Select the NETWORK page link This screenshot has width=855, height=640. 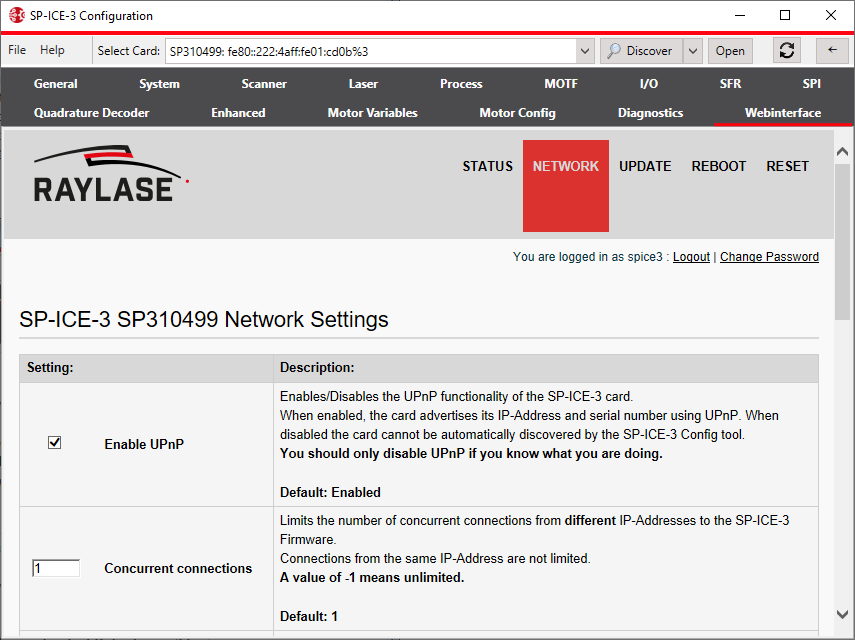tap(566, 186)
